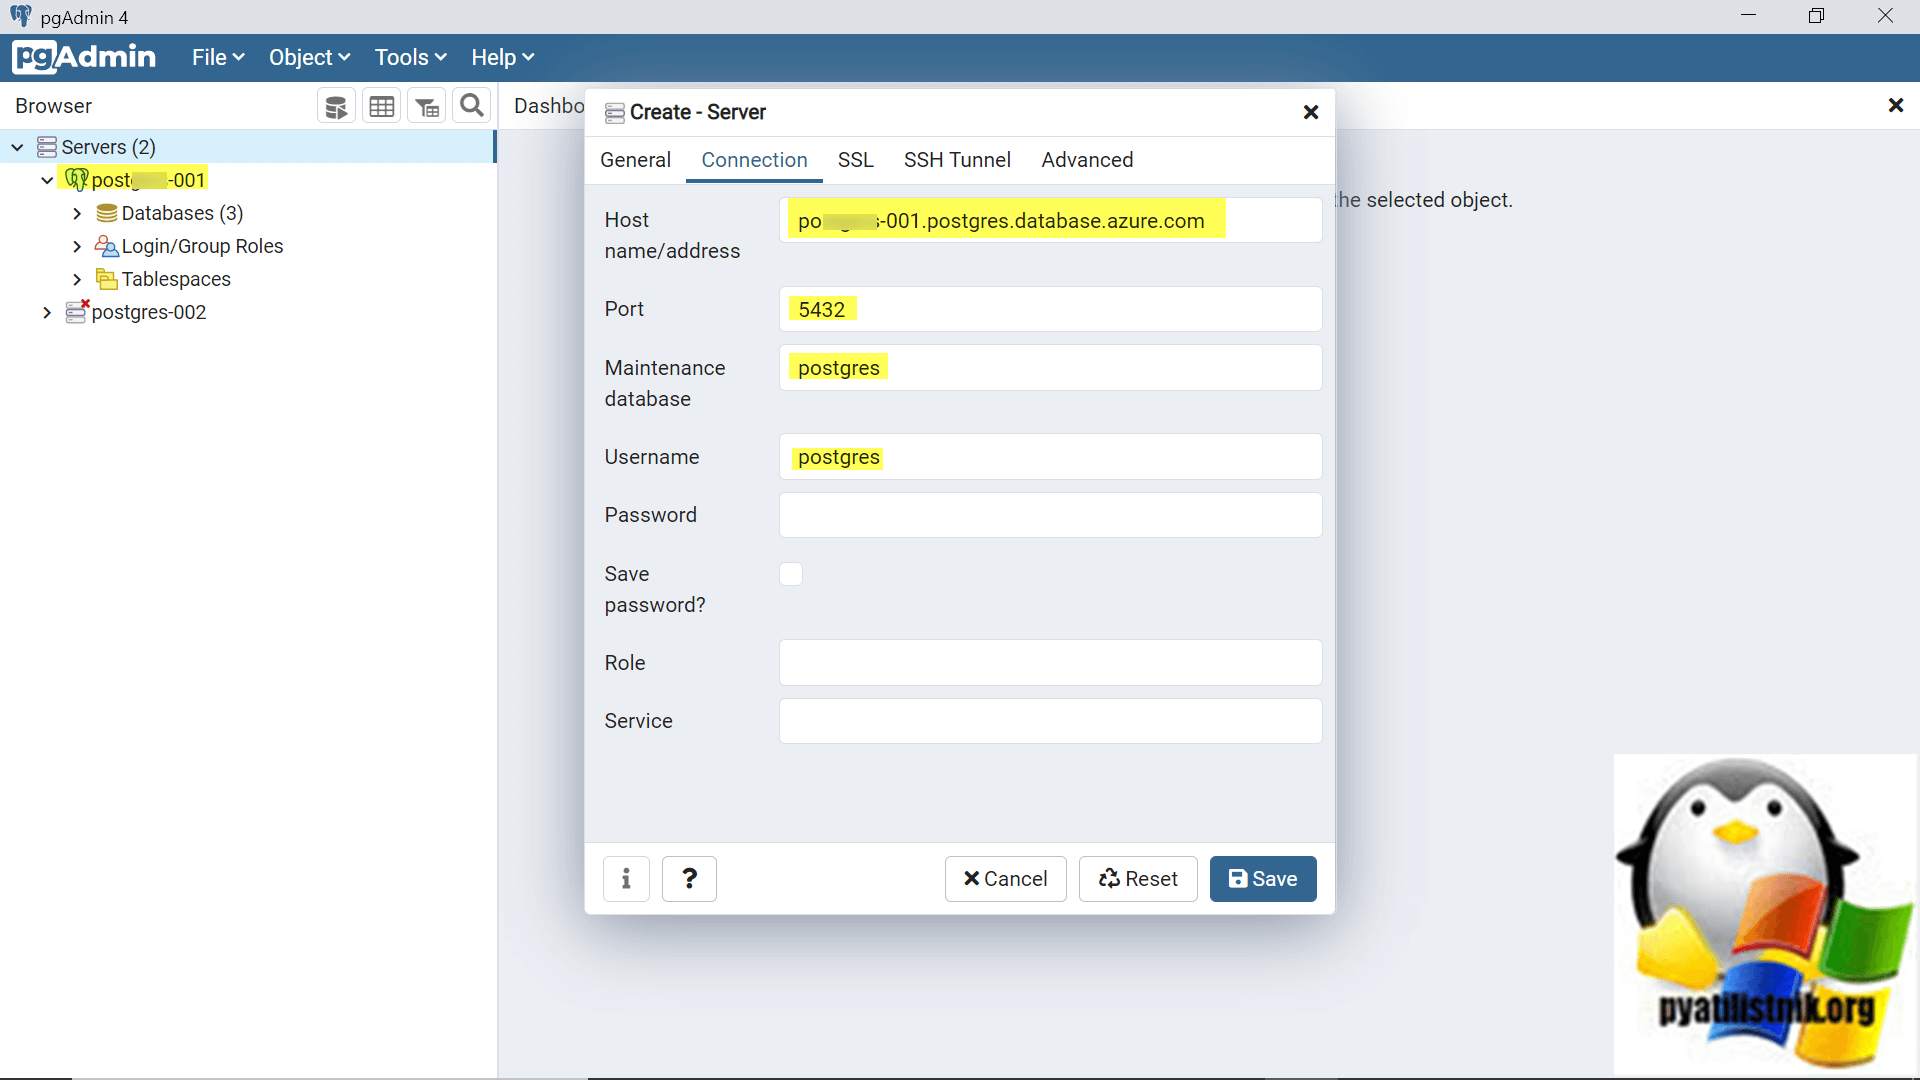1920x1080 pixels.
Task: Expand the Tablespaces node
Action: click(77, 279)
